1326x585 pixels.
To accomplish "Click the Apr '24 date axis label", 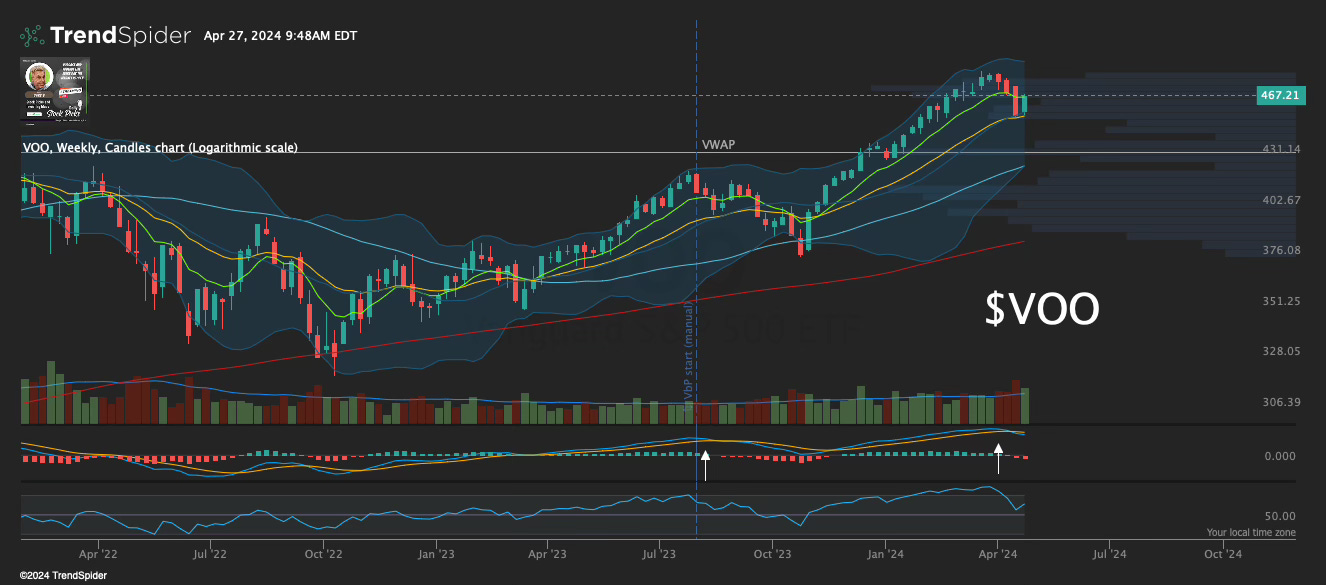I will 996,552.
